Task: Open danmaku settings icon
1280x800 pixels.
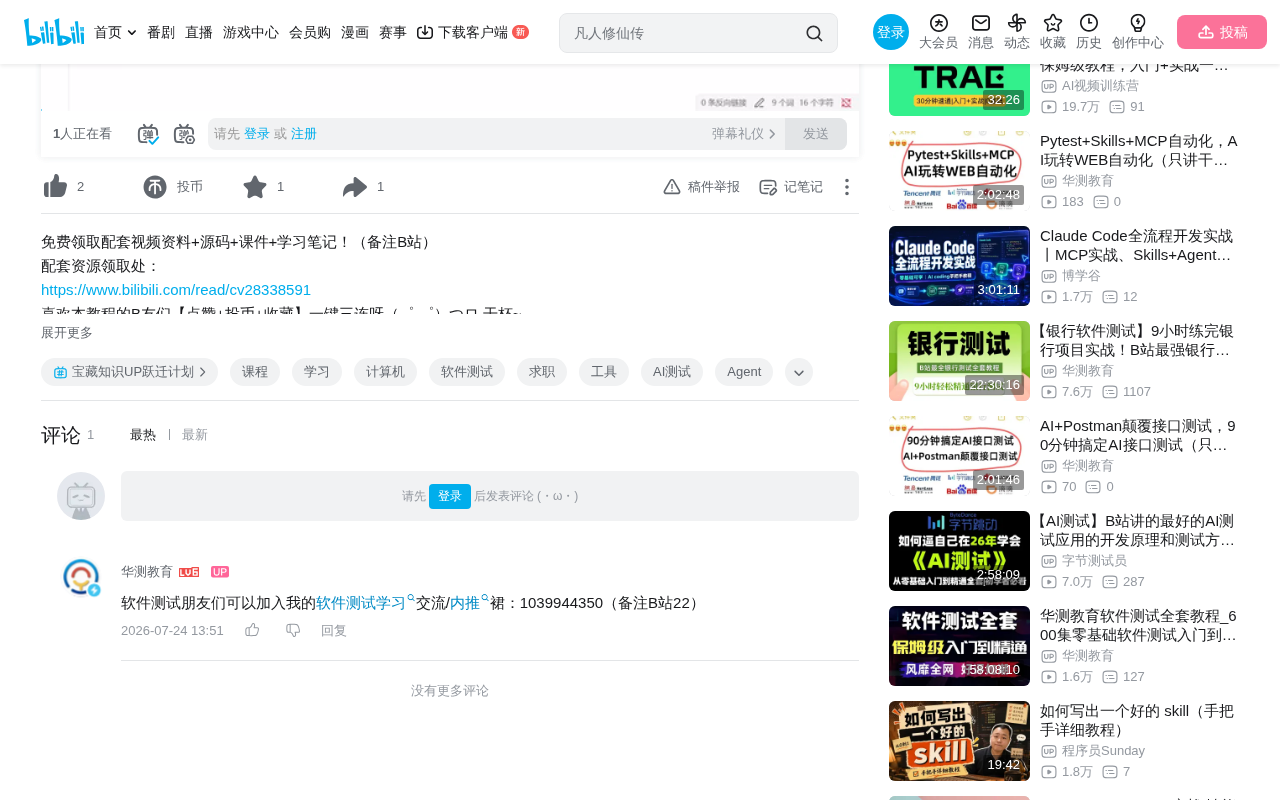Action: pyautogui.click(x=184, y=134)
